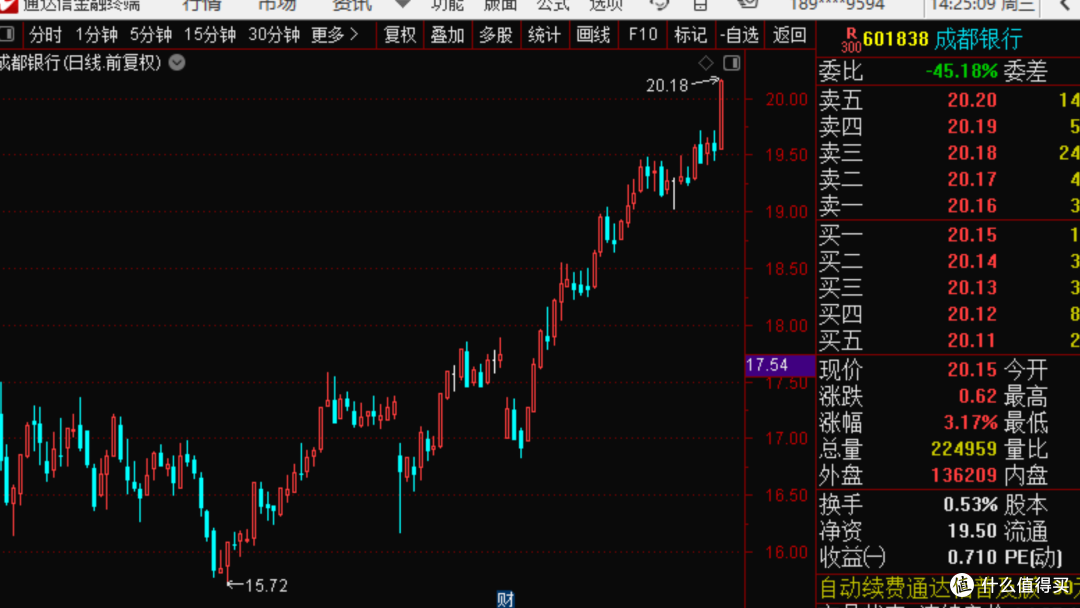Click the 返回 return button
1080x608 pixels.
click(x=789, y=34)
